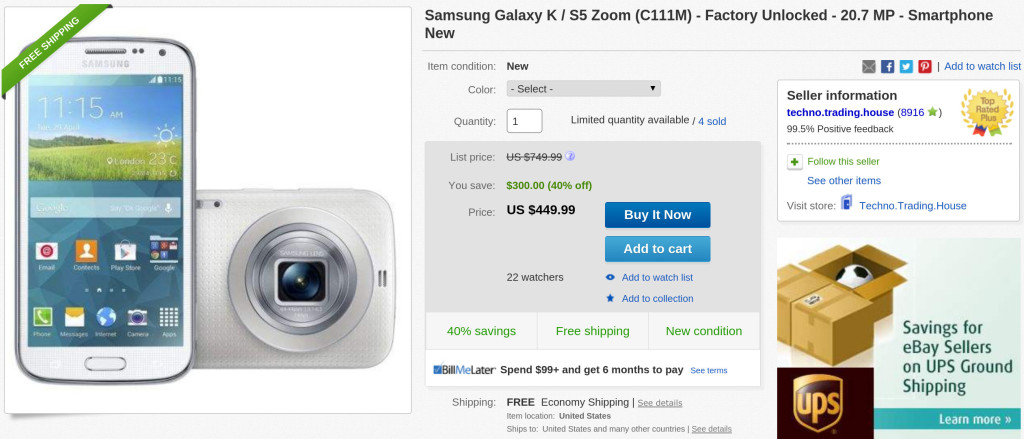Click the store icon beside Visit store
The image size is (1024, 439).
click(x=846, y=204)
